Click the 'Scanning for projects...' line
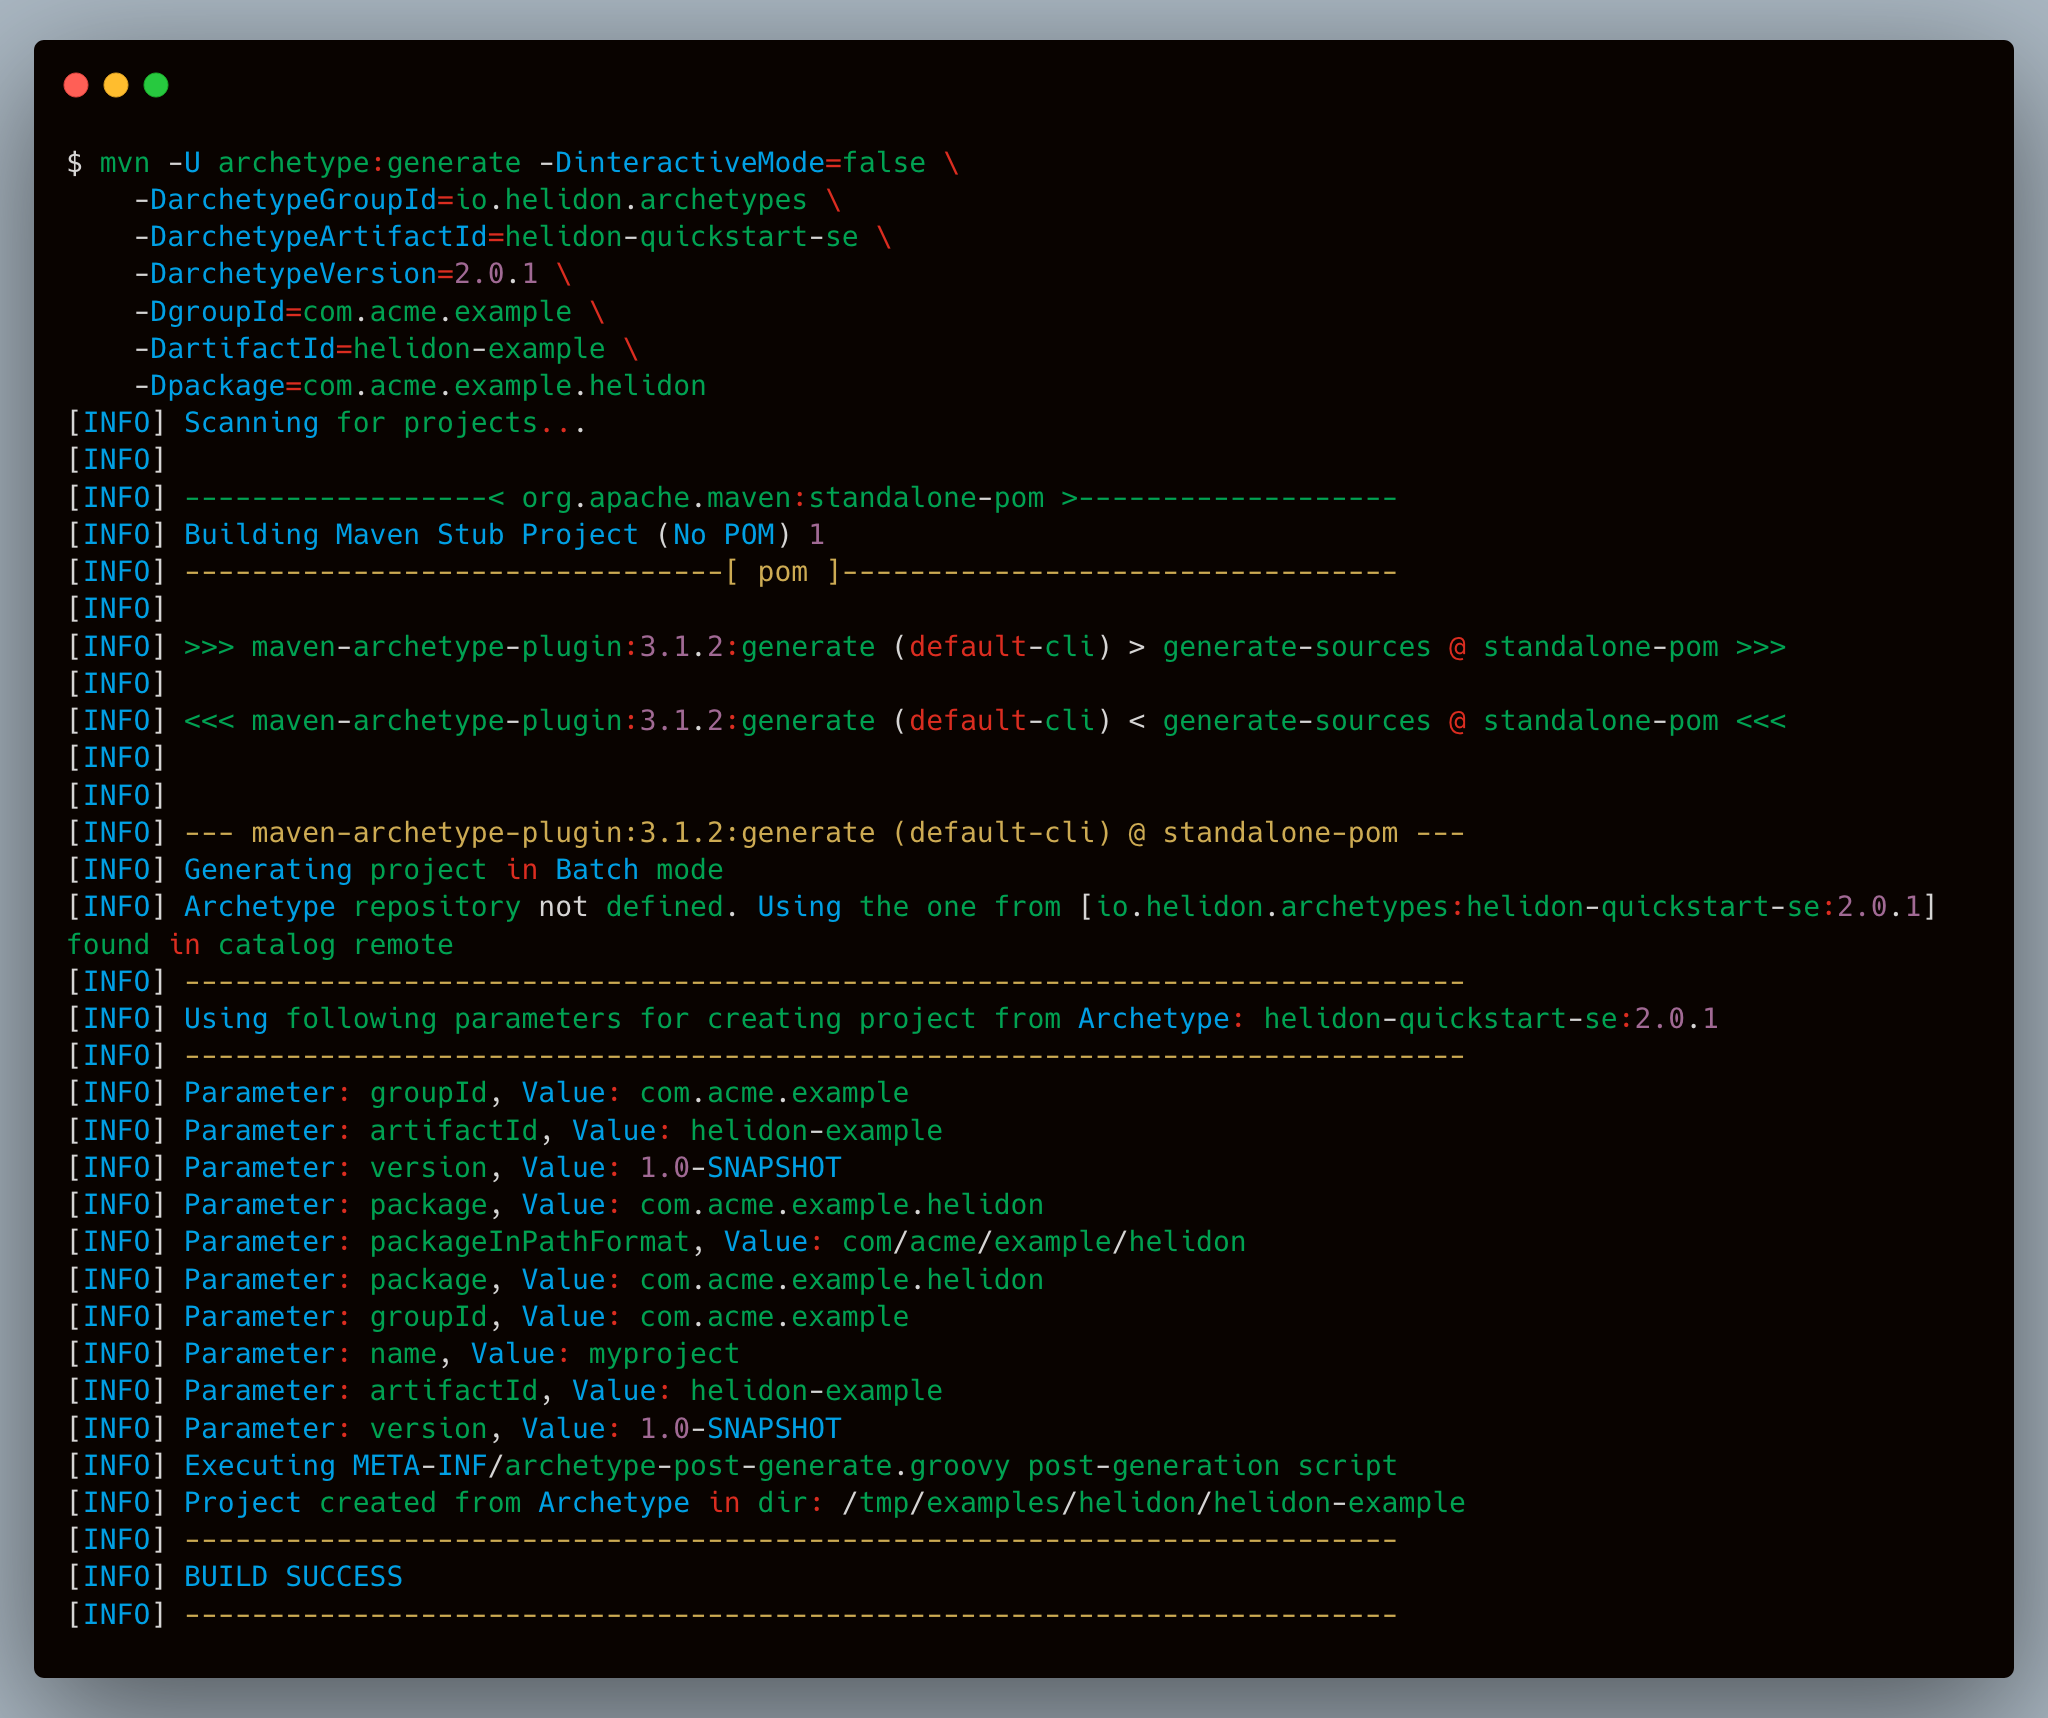The width and height of the screenshot is (2048, 1718). [x=385, y=423]
